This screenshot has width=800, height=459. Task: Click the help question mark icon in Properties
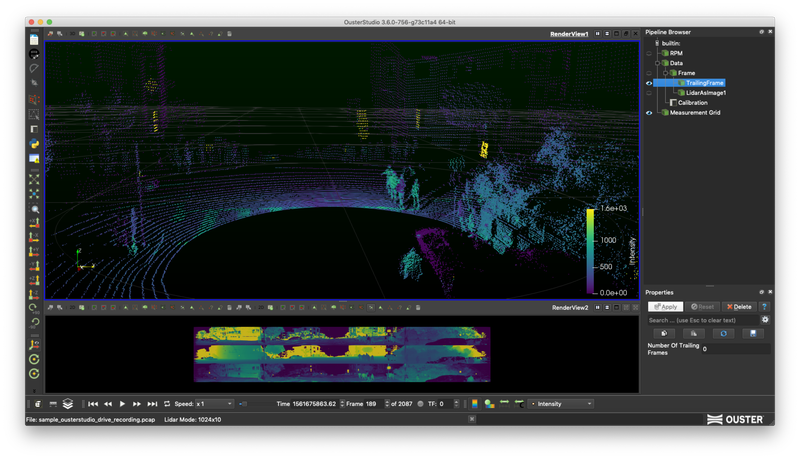[x=765, y=307]
